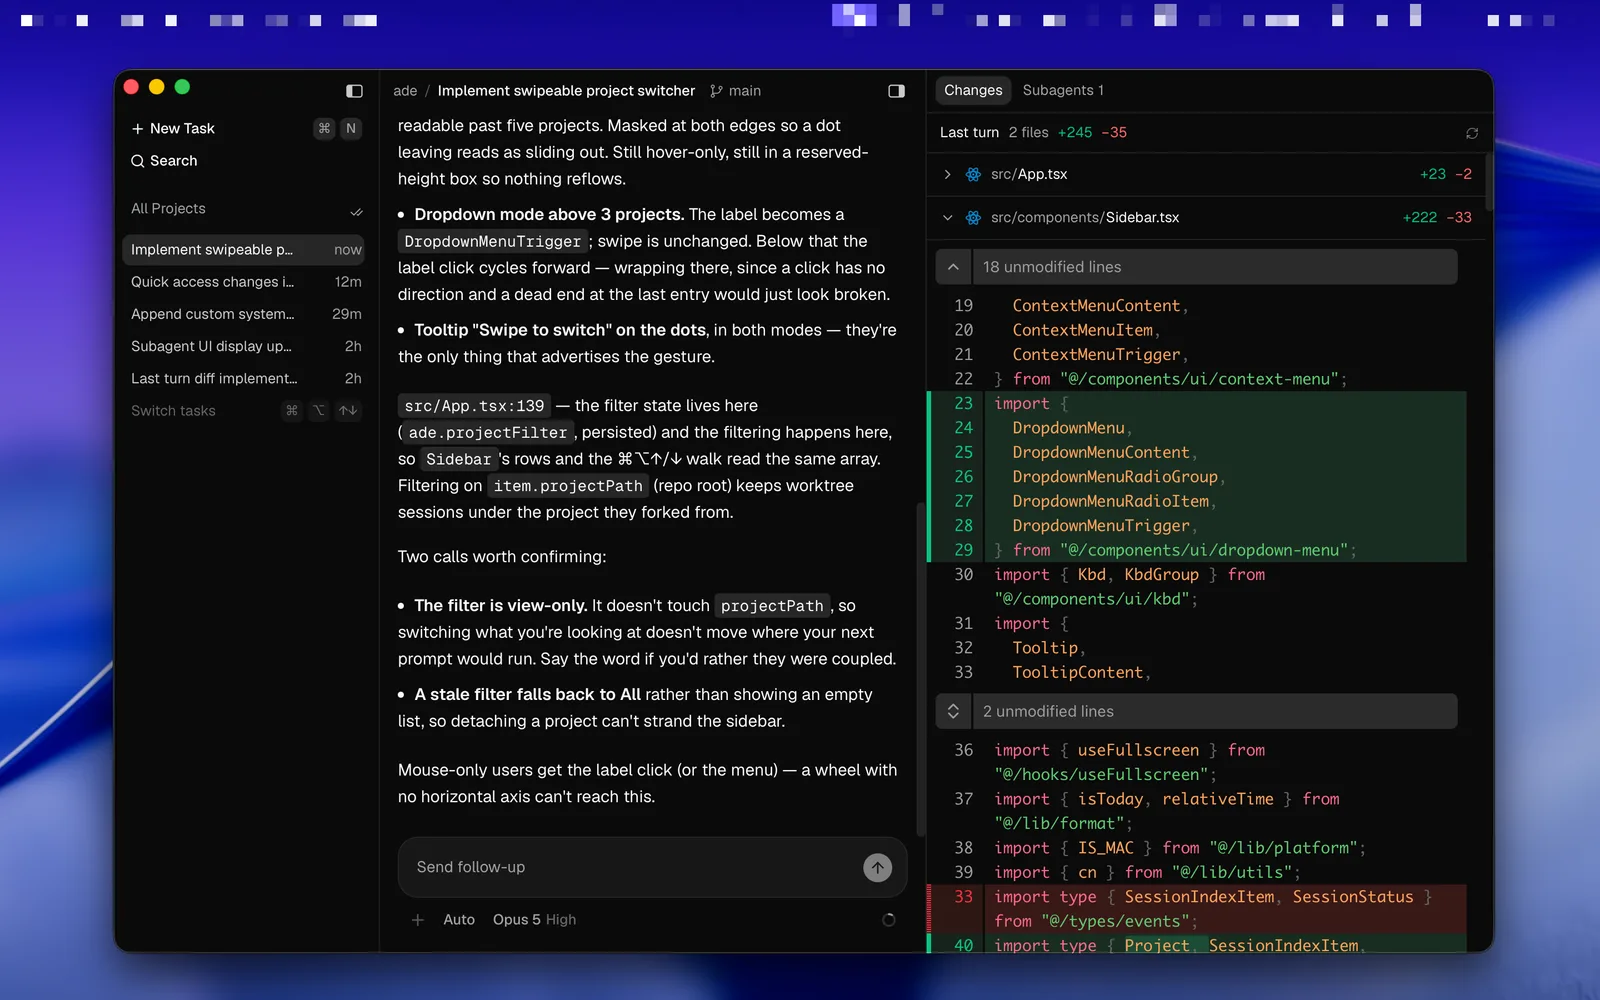Click the refresh icon in Last turn row
1600x1000 pixels.
(x=1472, y=133)
